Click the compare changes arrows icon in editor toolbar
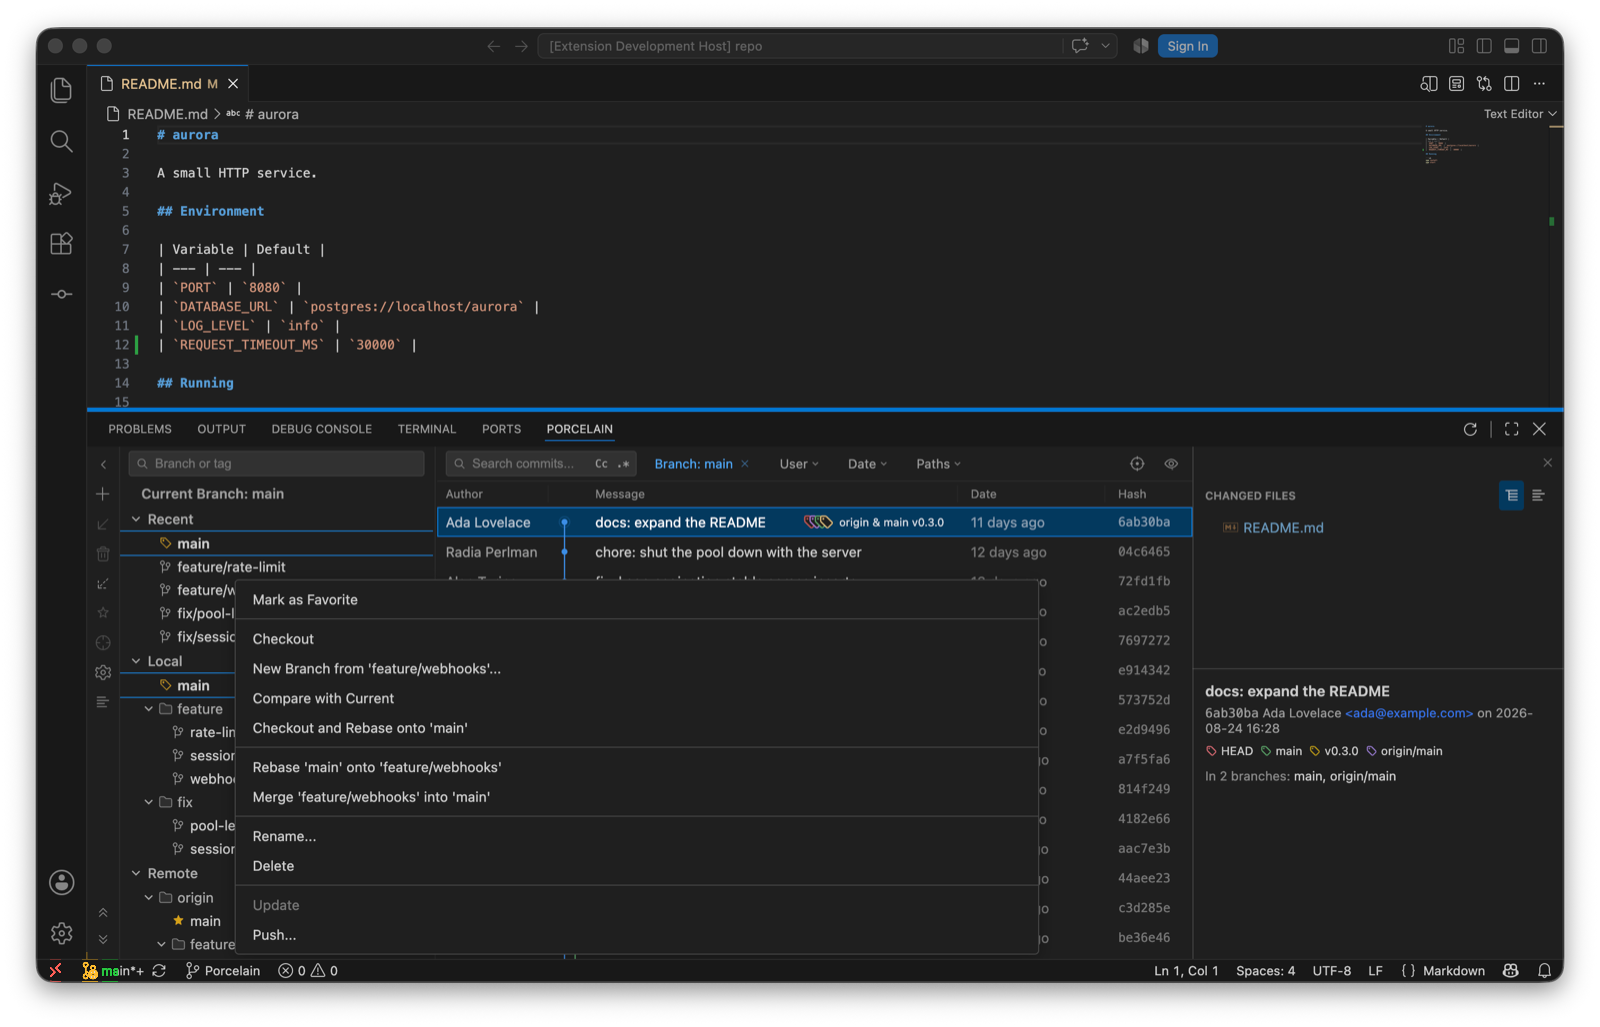The height and width of the screenshot is (1027, 1600). pyautogui.click(x=1484, y=84)
